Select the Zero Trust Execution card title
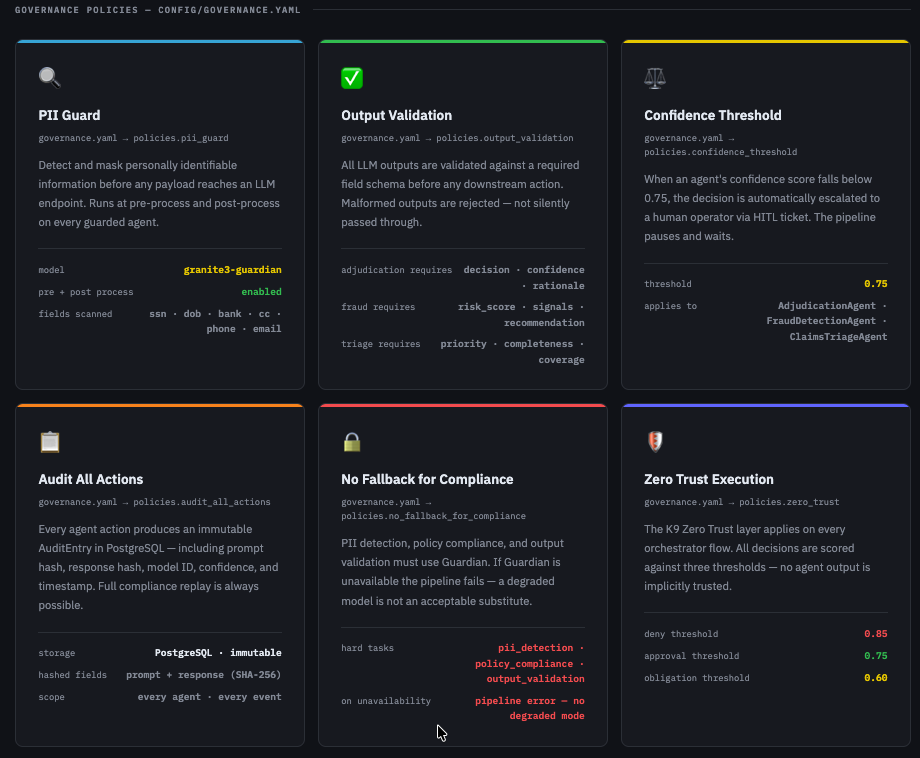Viewport: 920px width, 758px height. (709, 479)
